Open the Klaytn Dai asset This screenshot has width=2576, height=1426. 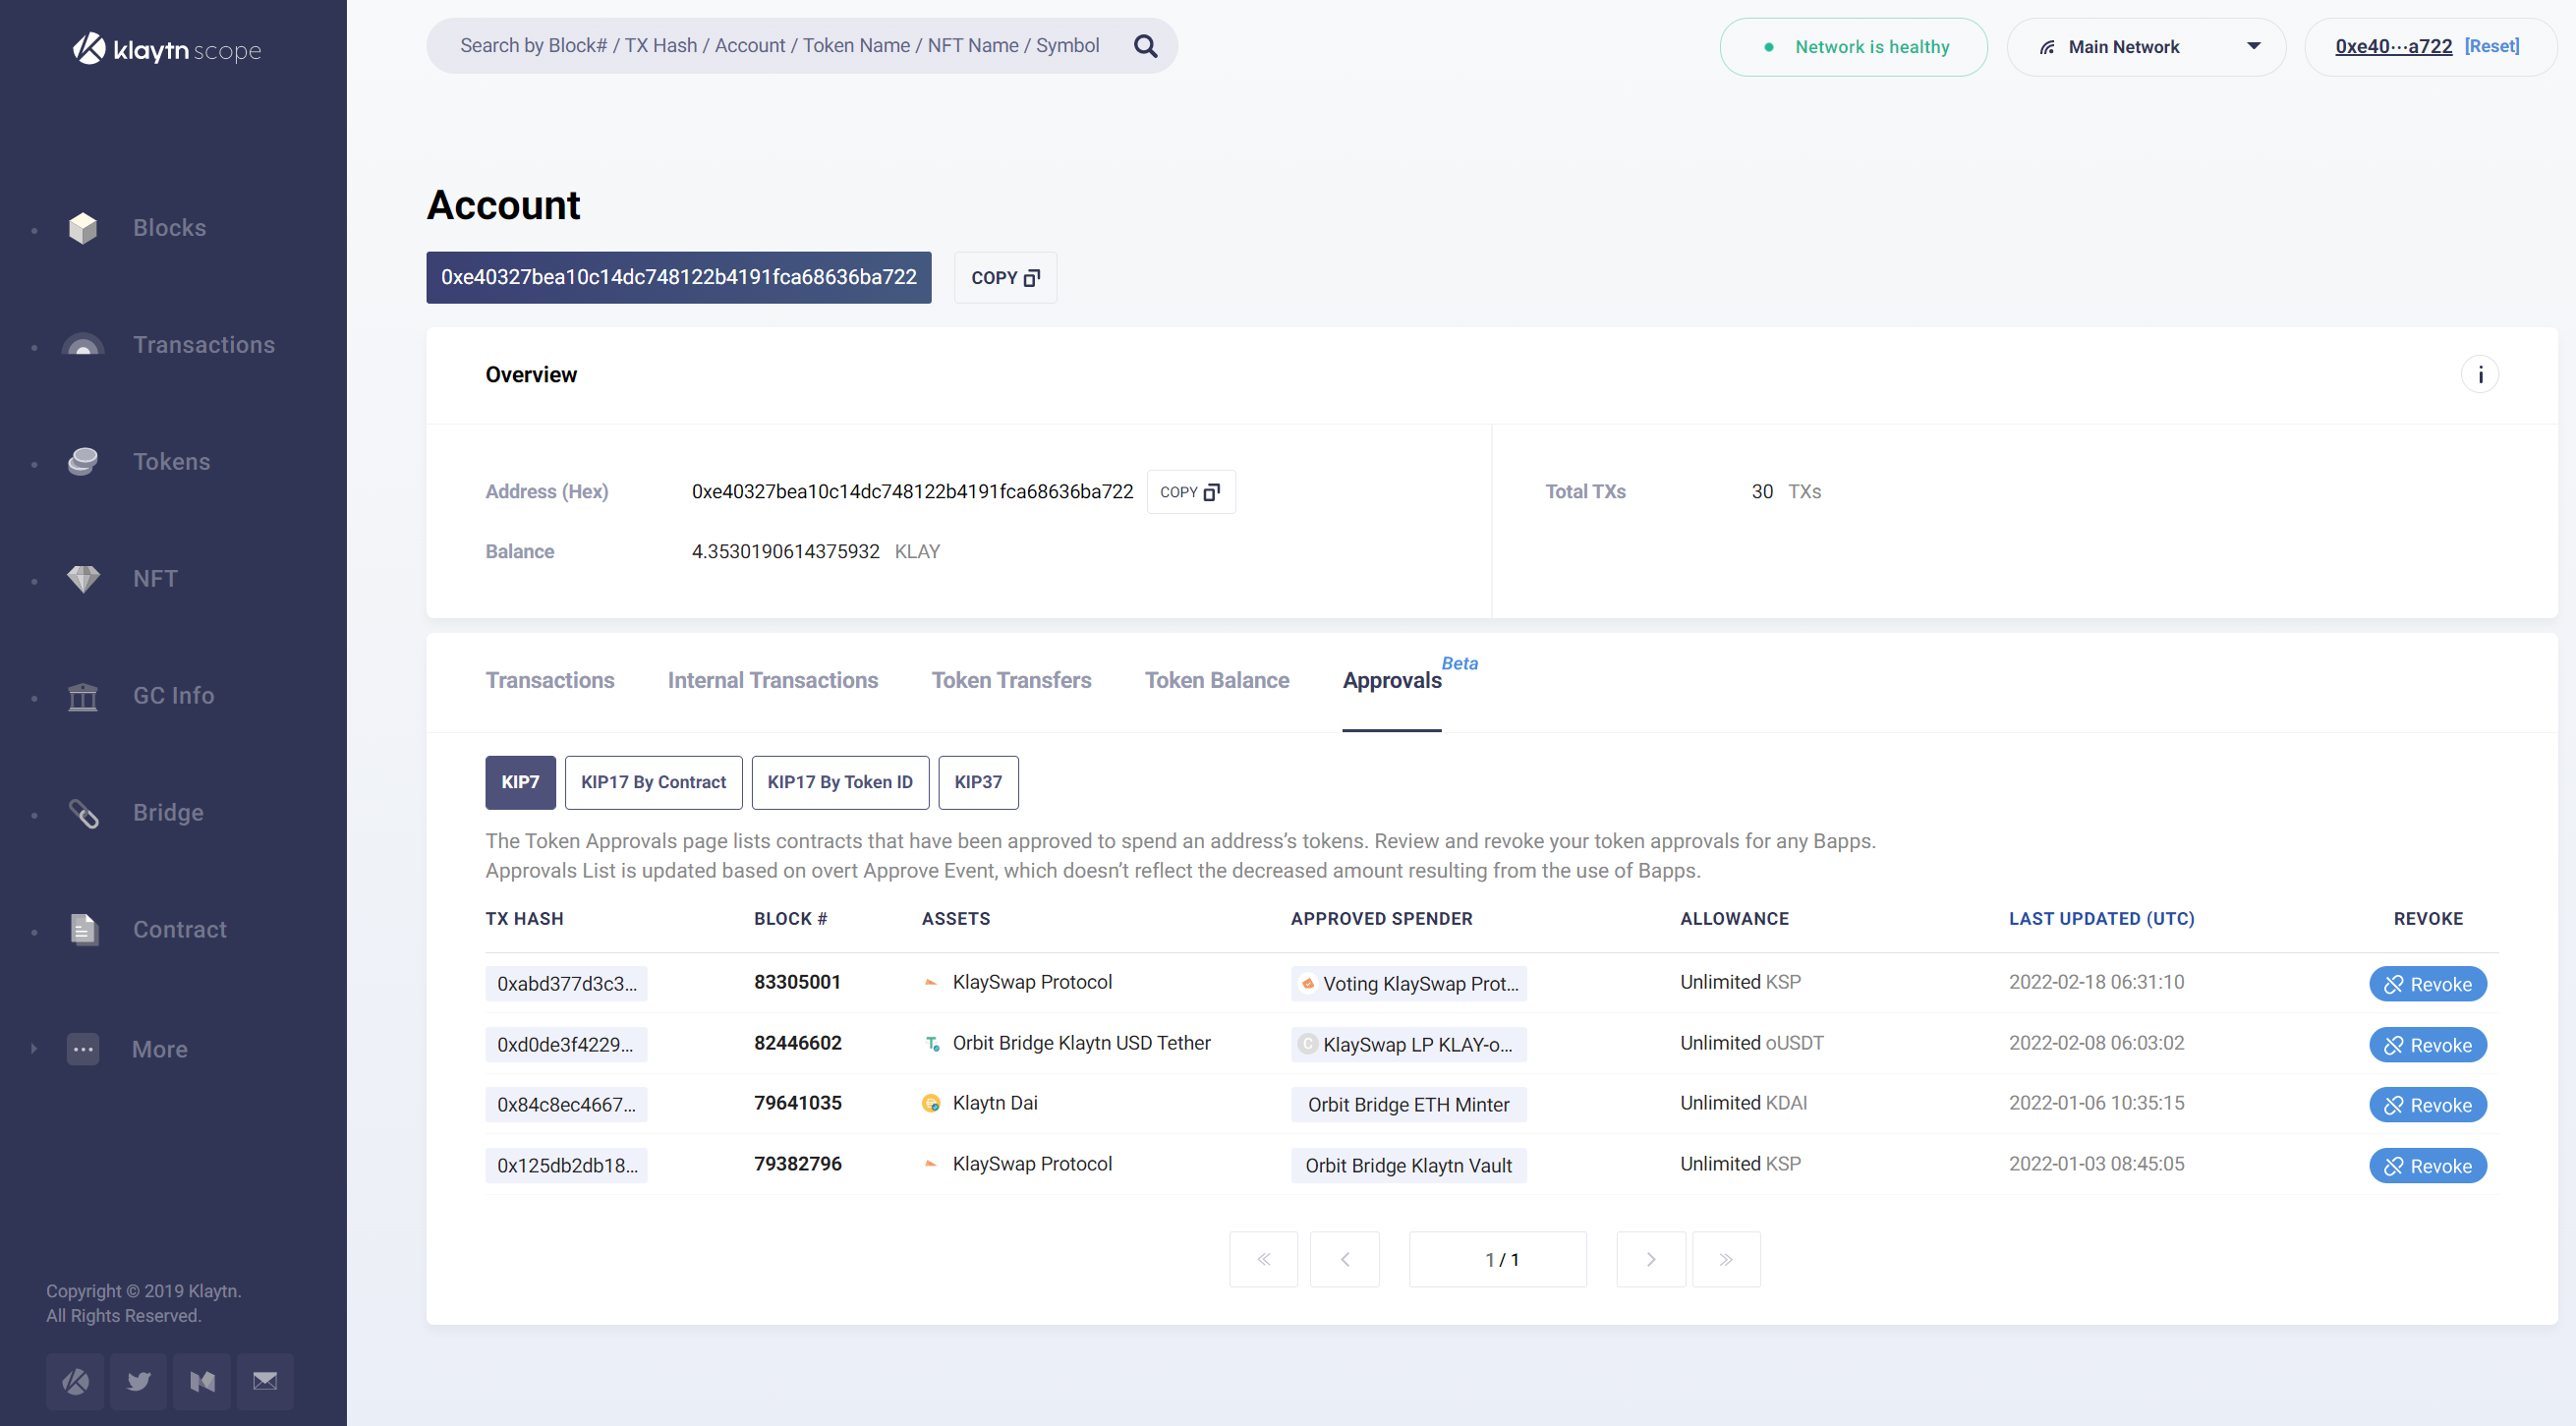995,1103
